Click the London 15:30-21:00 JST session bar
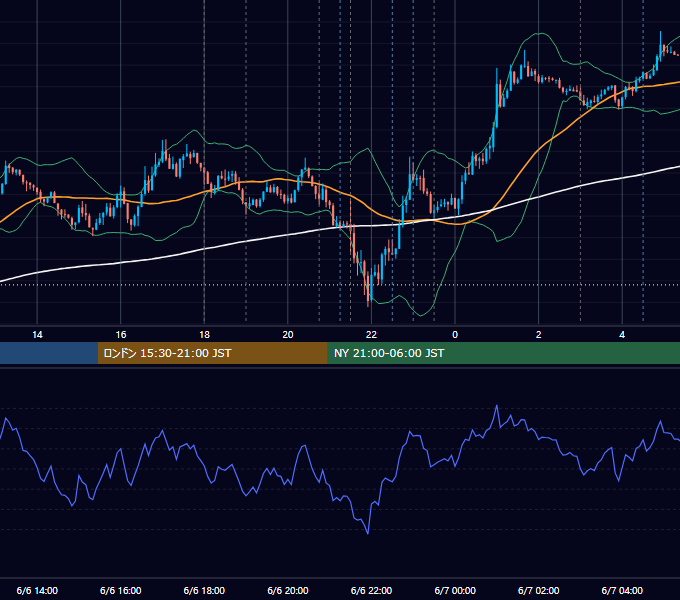The image size is (680, 600). pyautogui.click(x=212, y=353)
